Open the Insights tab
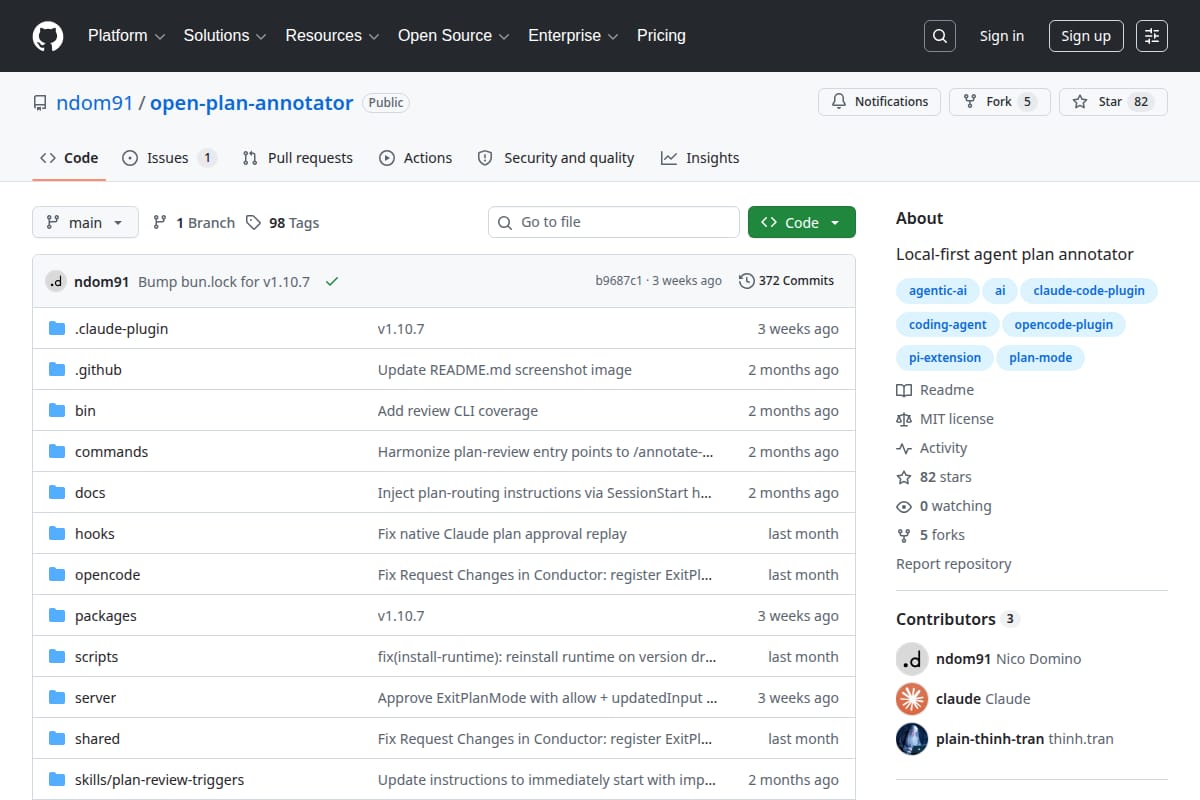 [700, 158]
